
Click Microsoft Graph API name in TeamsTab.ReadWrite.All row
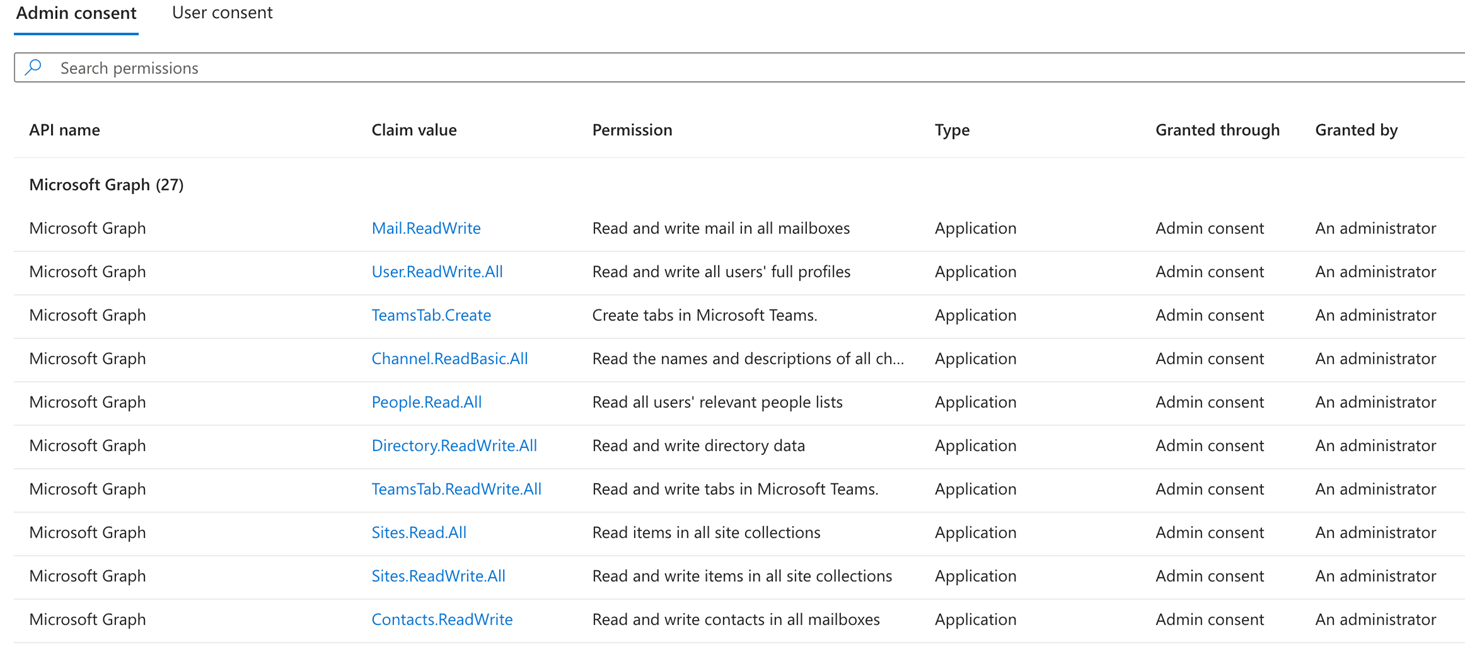coord(87,489)
